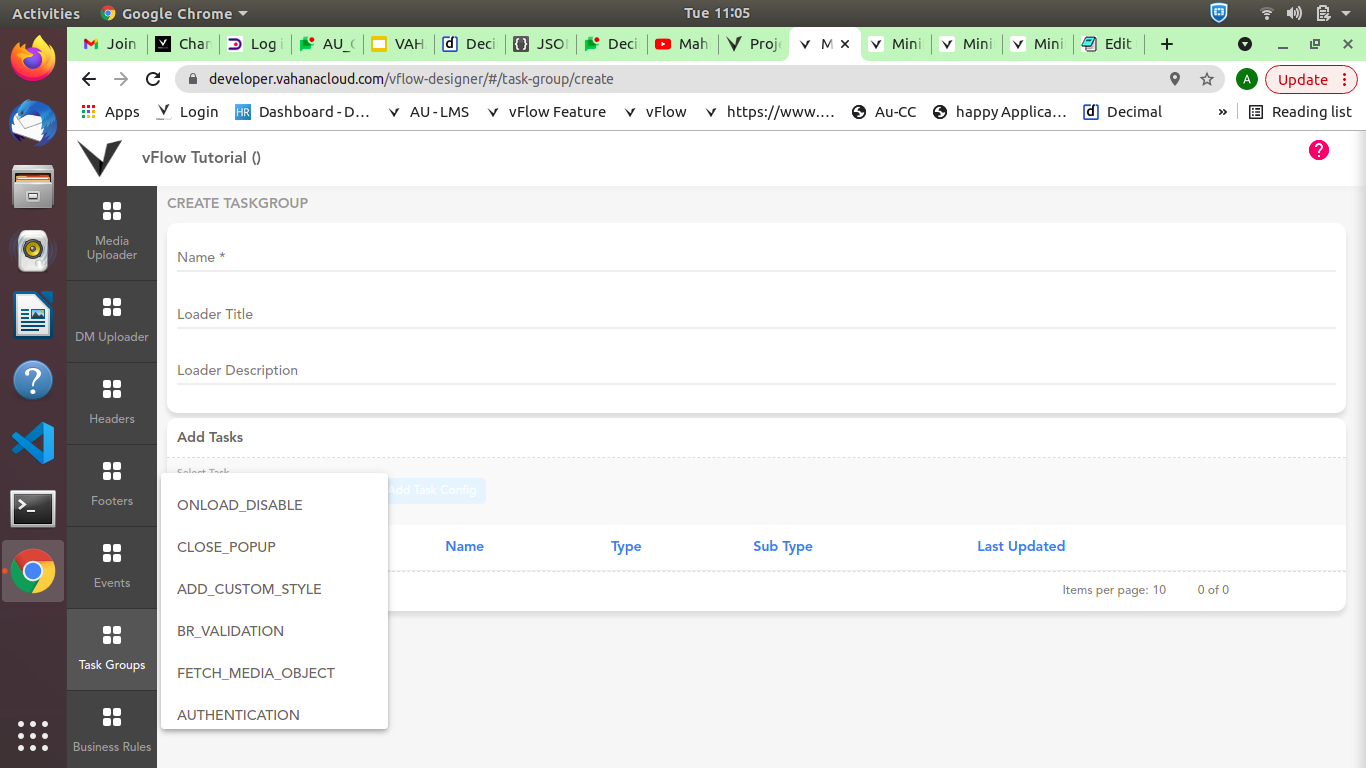Choose BR_VALIDATION option
Screen dimensions: 1366x768
pos(274,631)
